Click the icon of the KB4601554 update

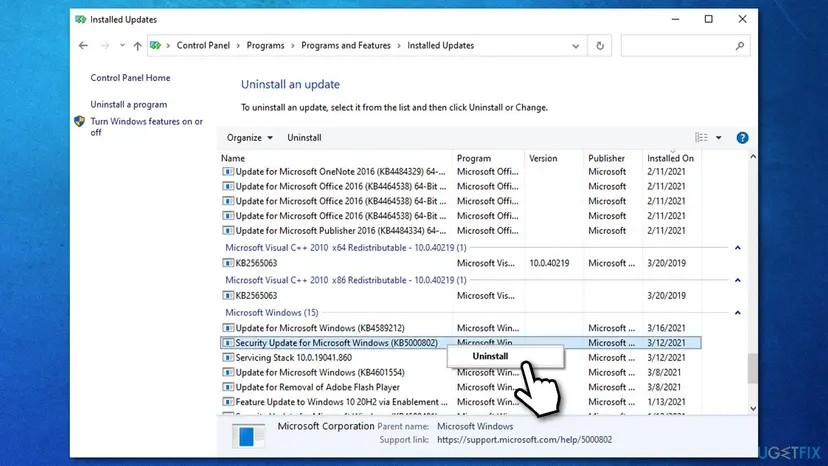coord(228,372)
